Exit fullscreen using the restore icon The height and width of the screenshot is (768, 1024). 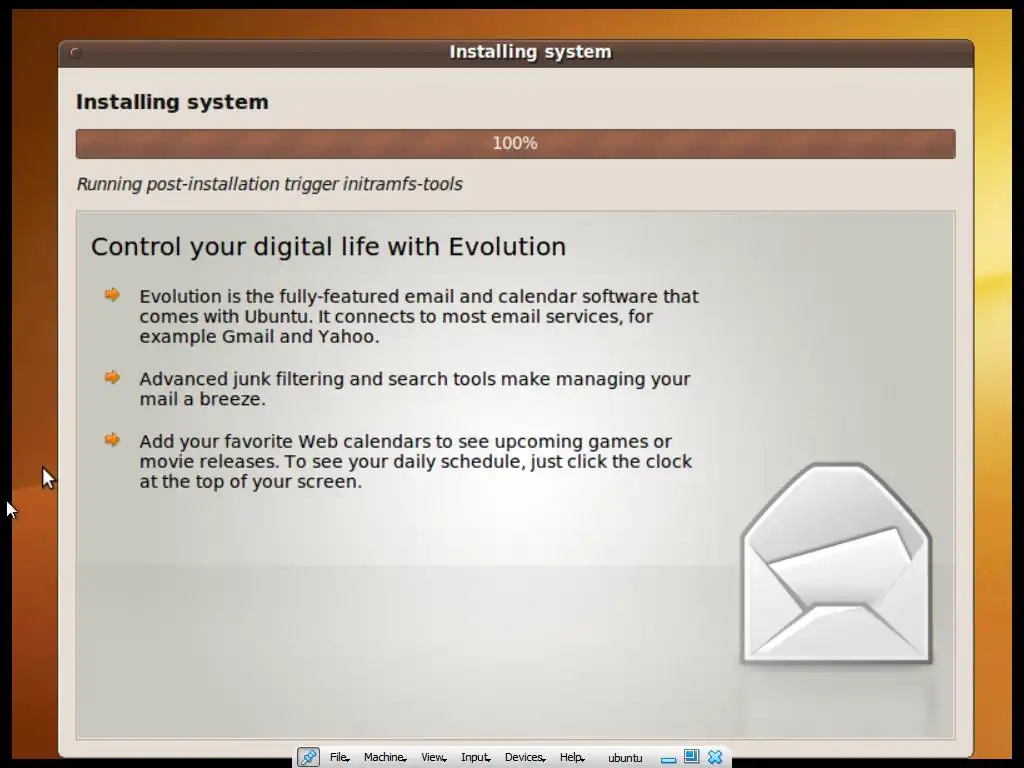click(691, 757)
